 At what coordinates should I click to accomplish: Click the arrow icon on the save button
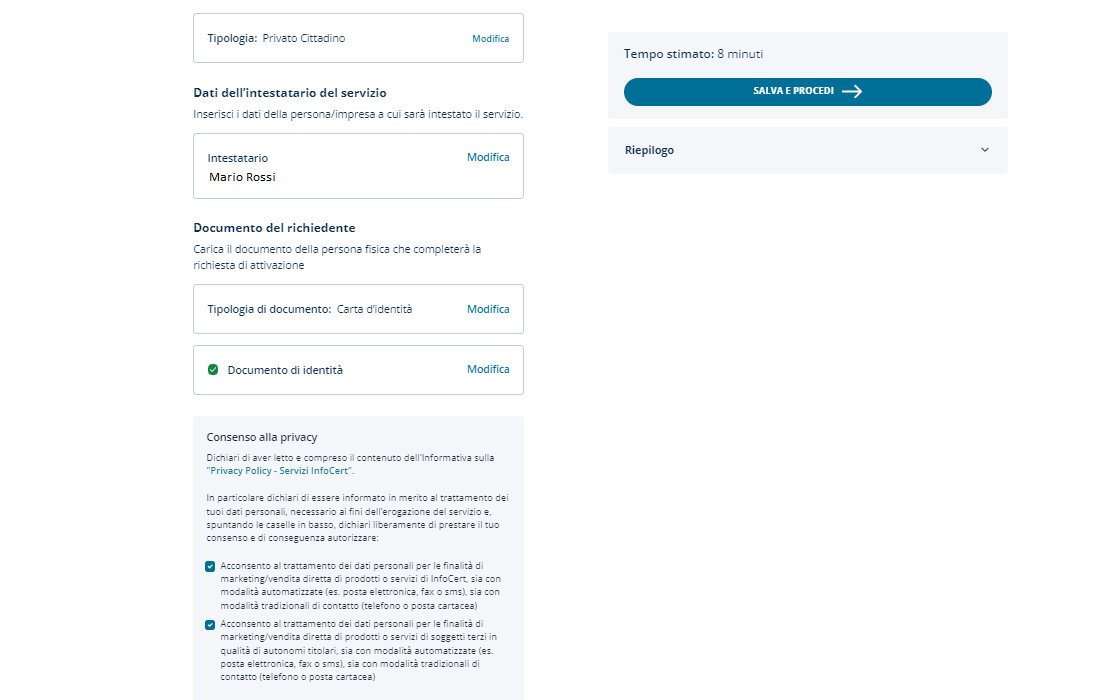852,92
